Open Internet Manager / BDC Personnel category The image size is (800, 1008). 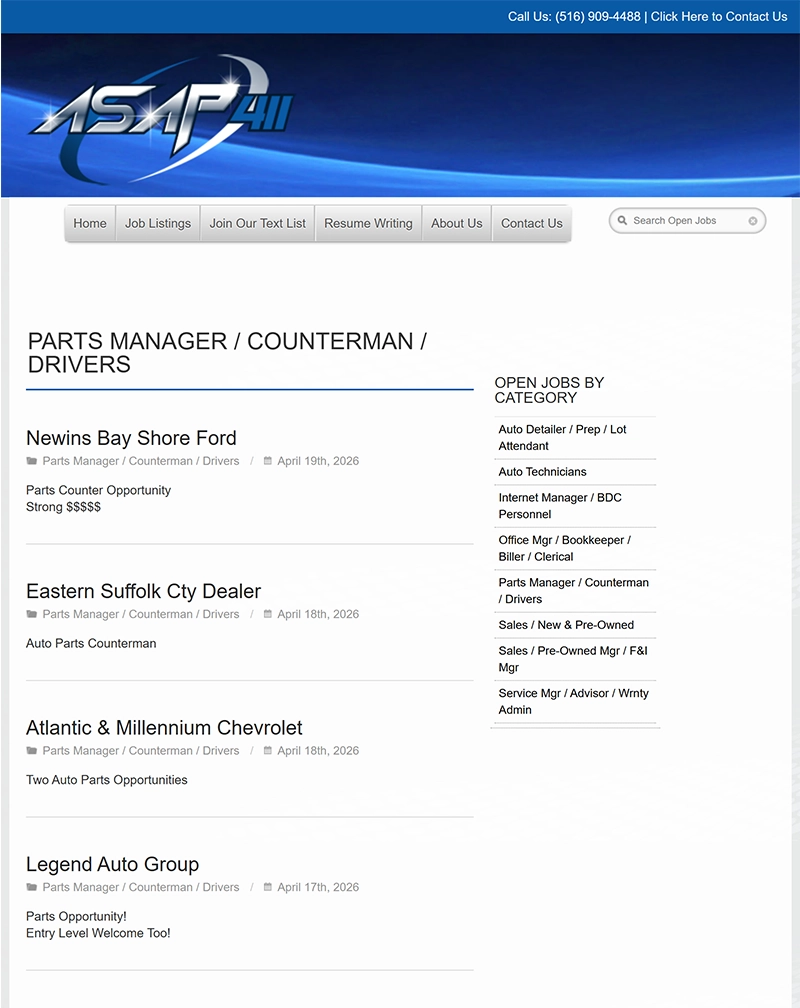[x=559, y=506]
